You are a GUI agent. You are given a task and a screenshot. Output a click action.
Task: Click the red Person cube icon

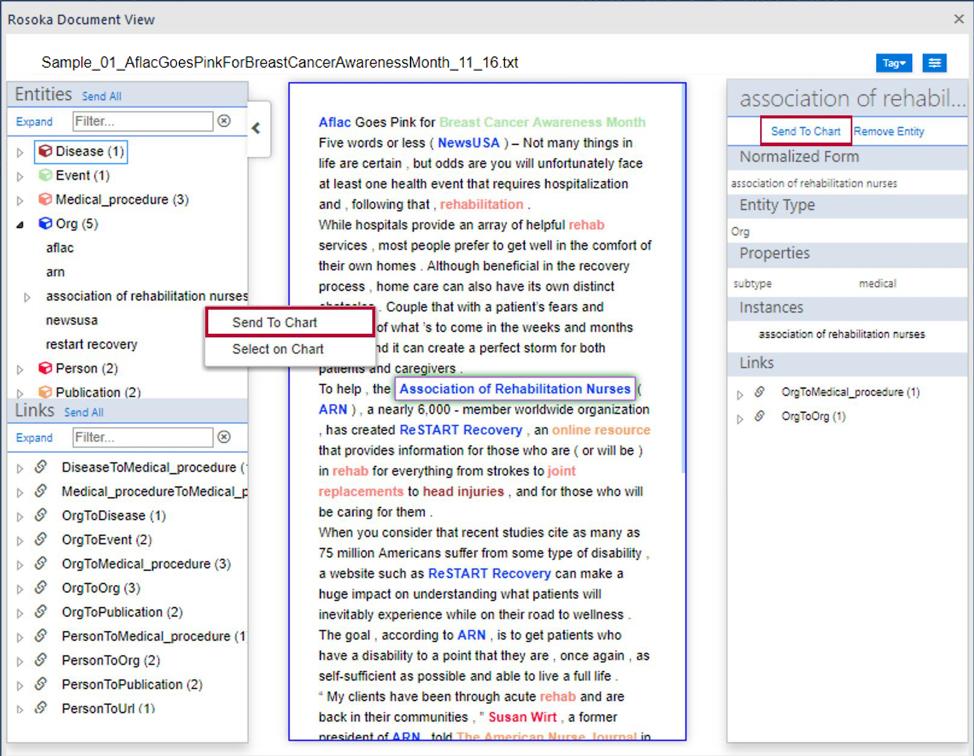(45, 369)
